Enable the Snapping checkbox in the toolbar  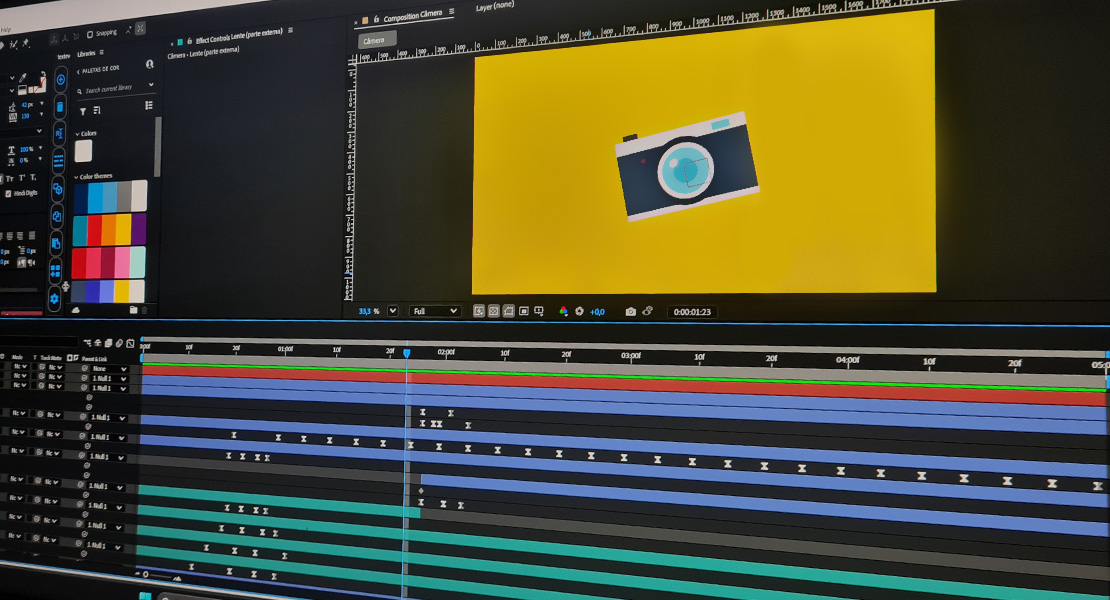coord(90,33)
